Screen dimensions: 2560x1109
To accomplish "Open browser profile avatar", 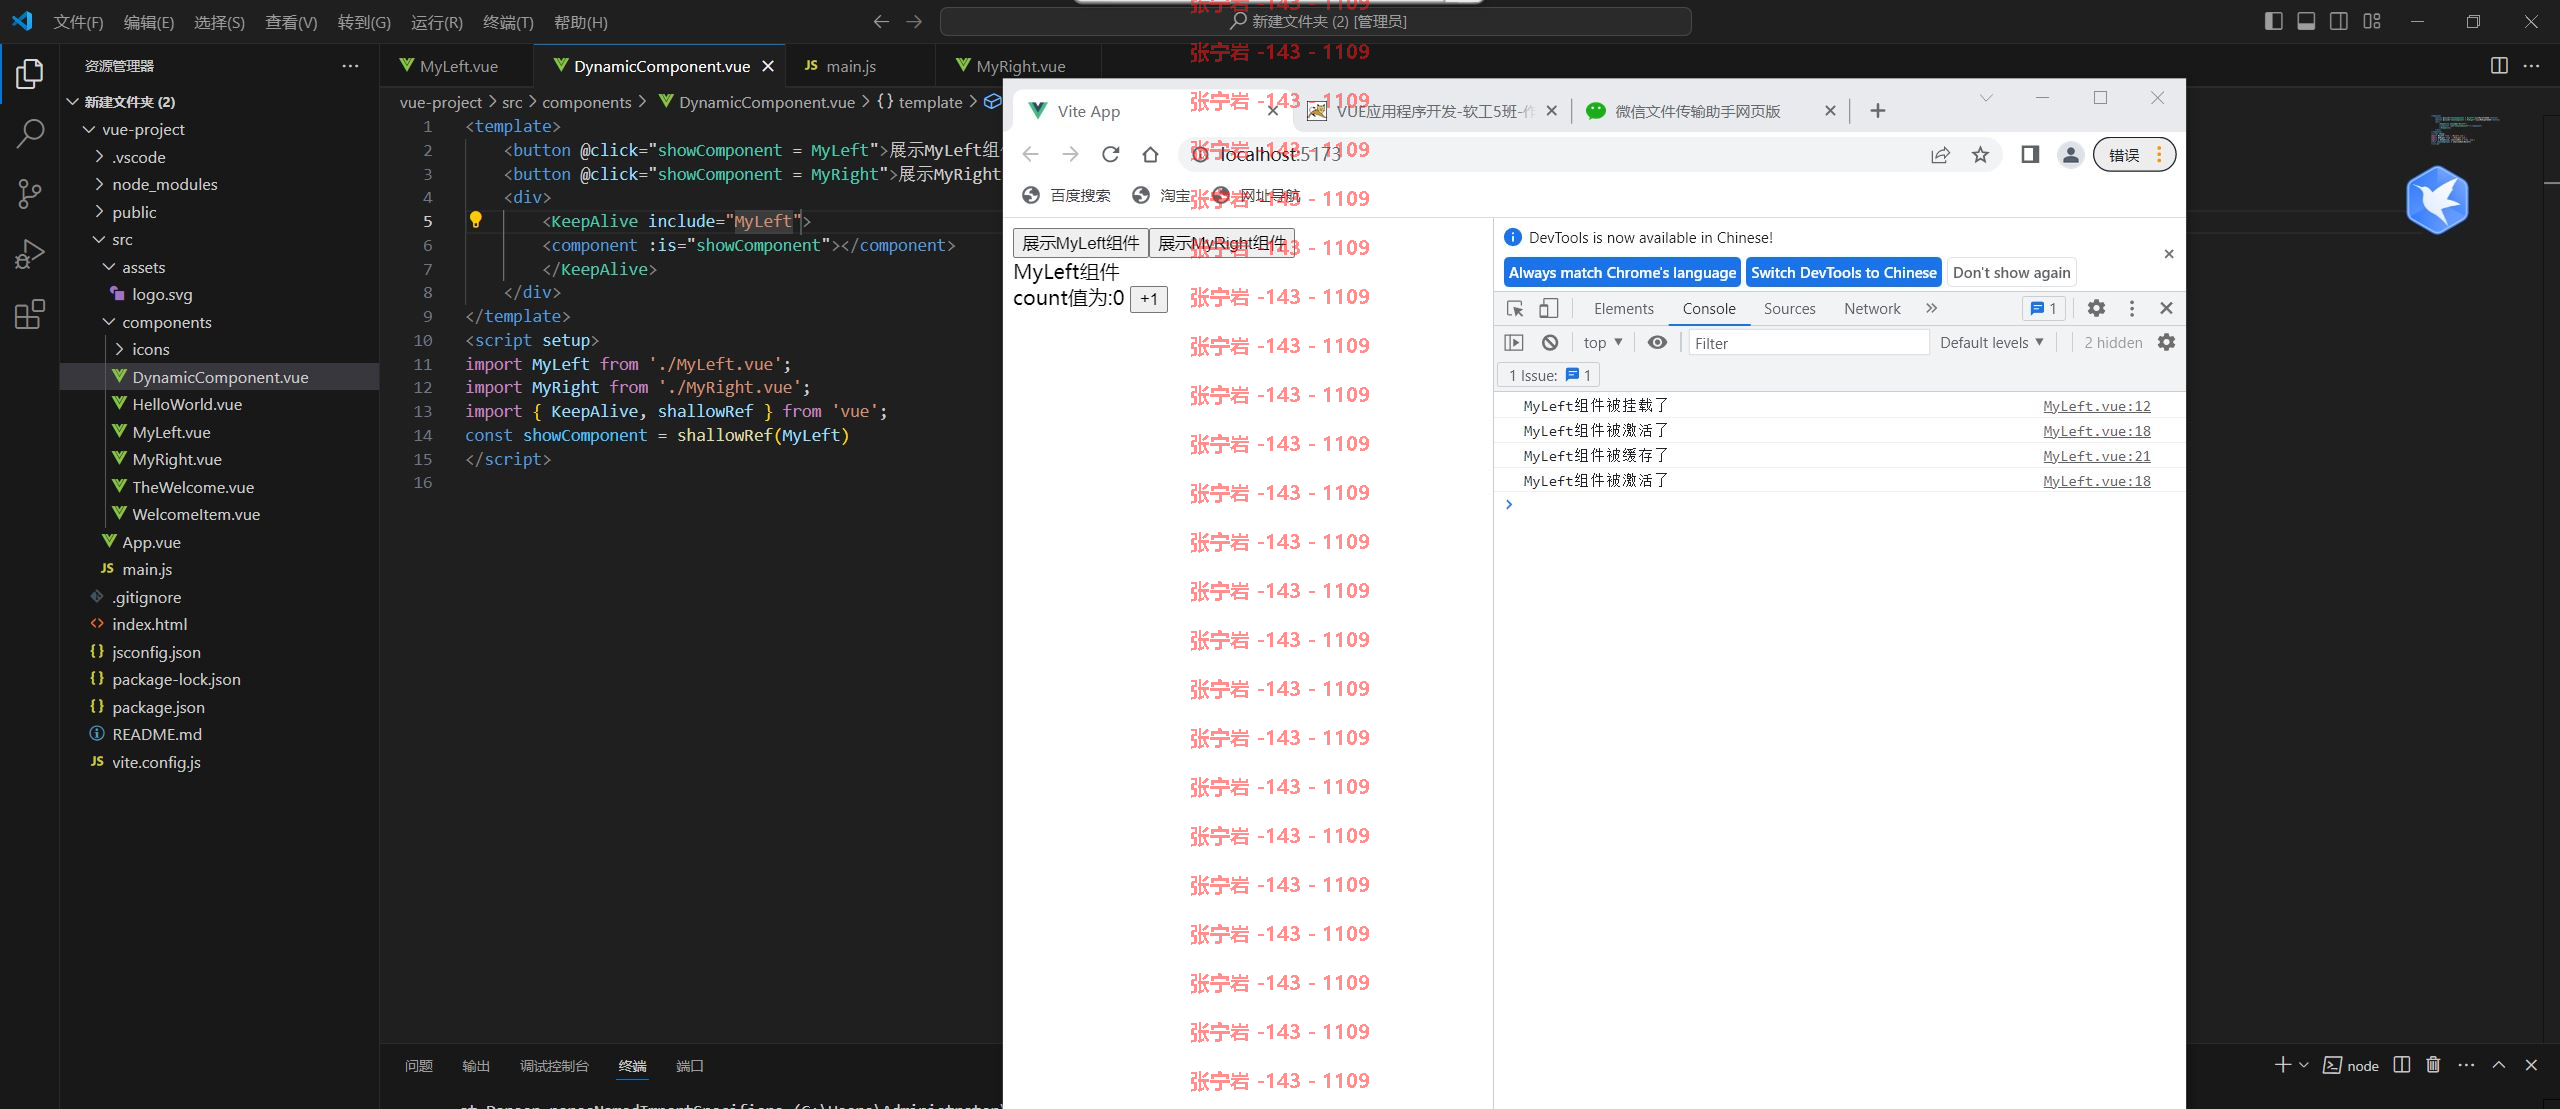I will [x=2071, y=154].
